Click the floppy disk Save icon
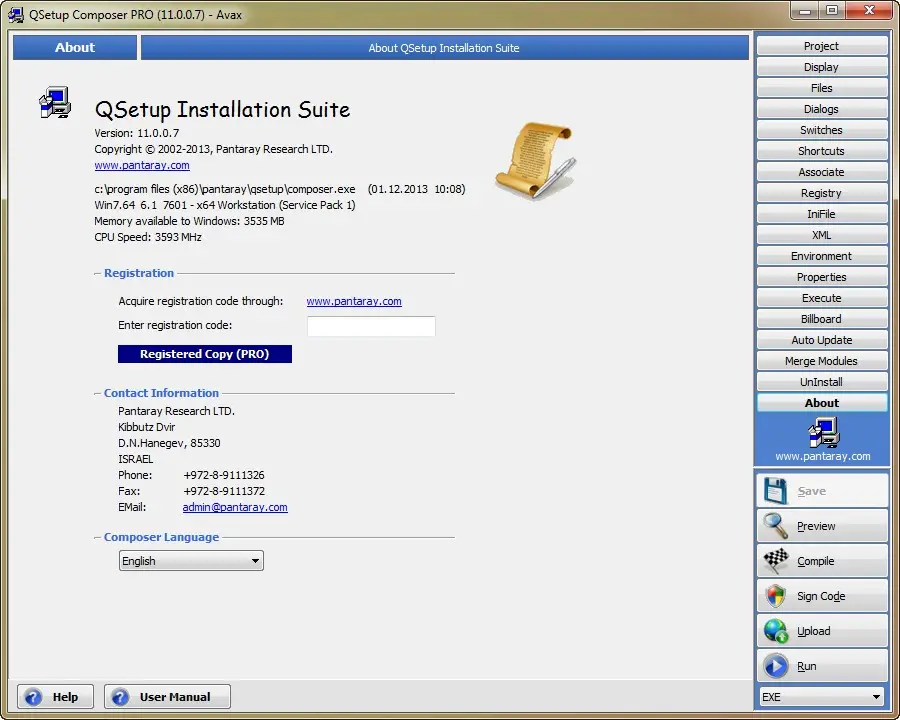This screenshot has height=720, width=900. click(x=775, y=491)
